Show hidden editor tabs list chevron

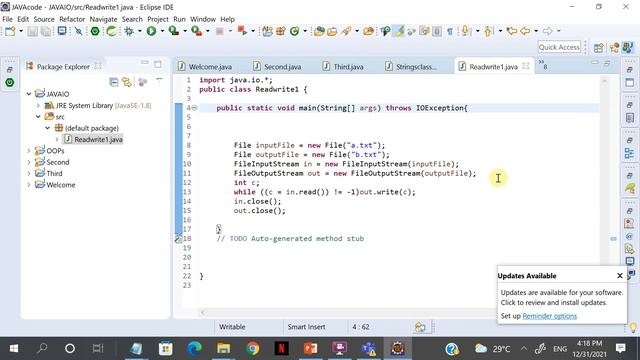click(543, 64)
